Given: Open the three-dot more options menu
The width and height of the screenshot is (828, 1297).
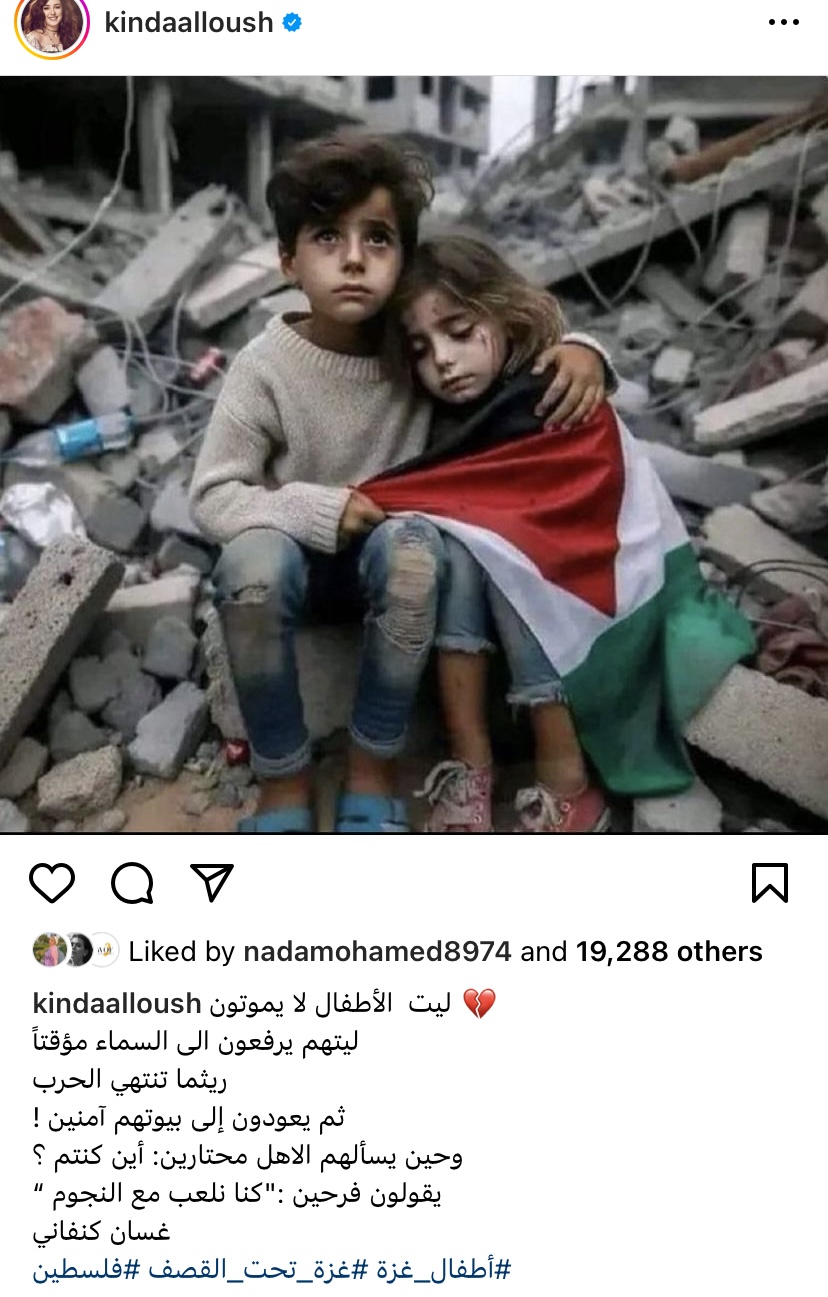Looking at the screenshot, I should click(783, 23).
